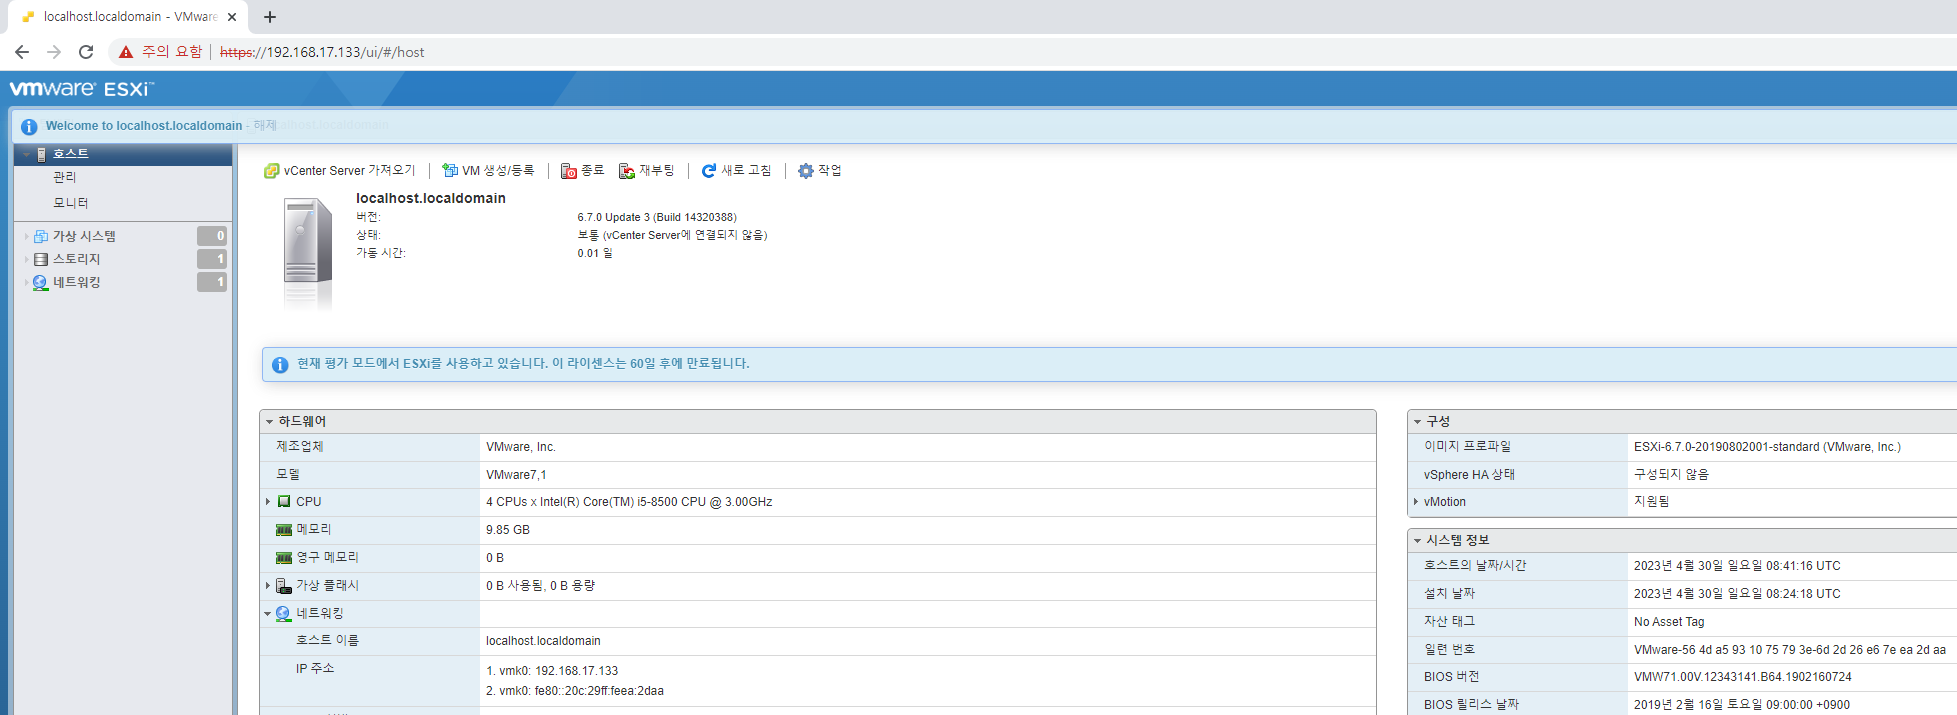
Task: Click the 0.01 일 uptime value
Action: tap(595, 253)
